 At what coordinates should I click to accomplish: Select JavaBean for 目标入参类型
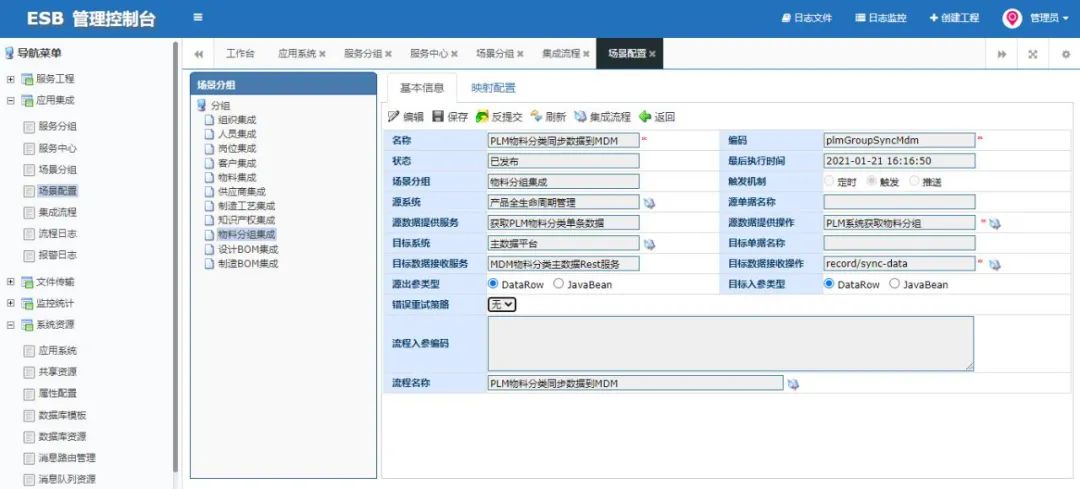(x=894, y=284)
